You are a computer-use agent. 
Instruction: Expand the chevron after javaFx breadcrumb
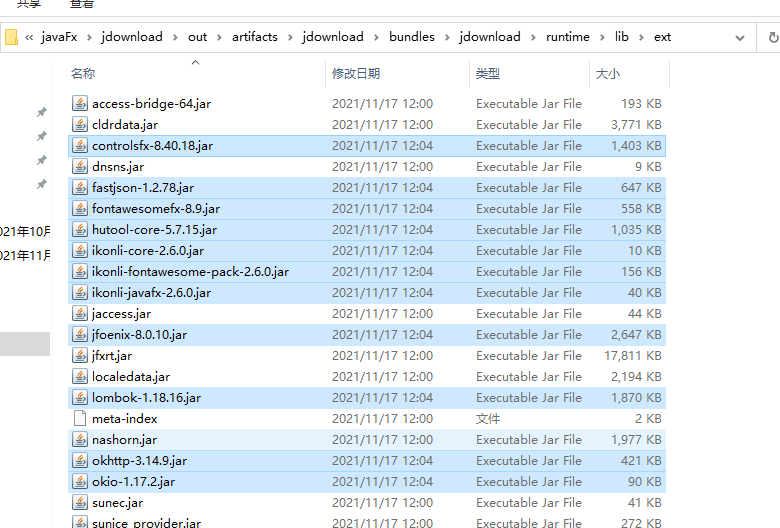click(89, 37)
